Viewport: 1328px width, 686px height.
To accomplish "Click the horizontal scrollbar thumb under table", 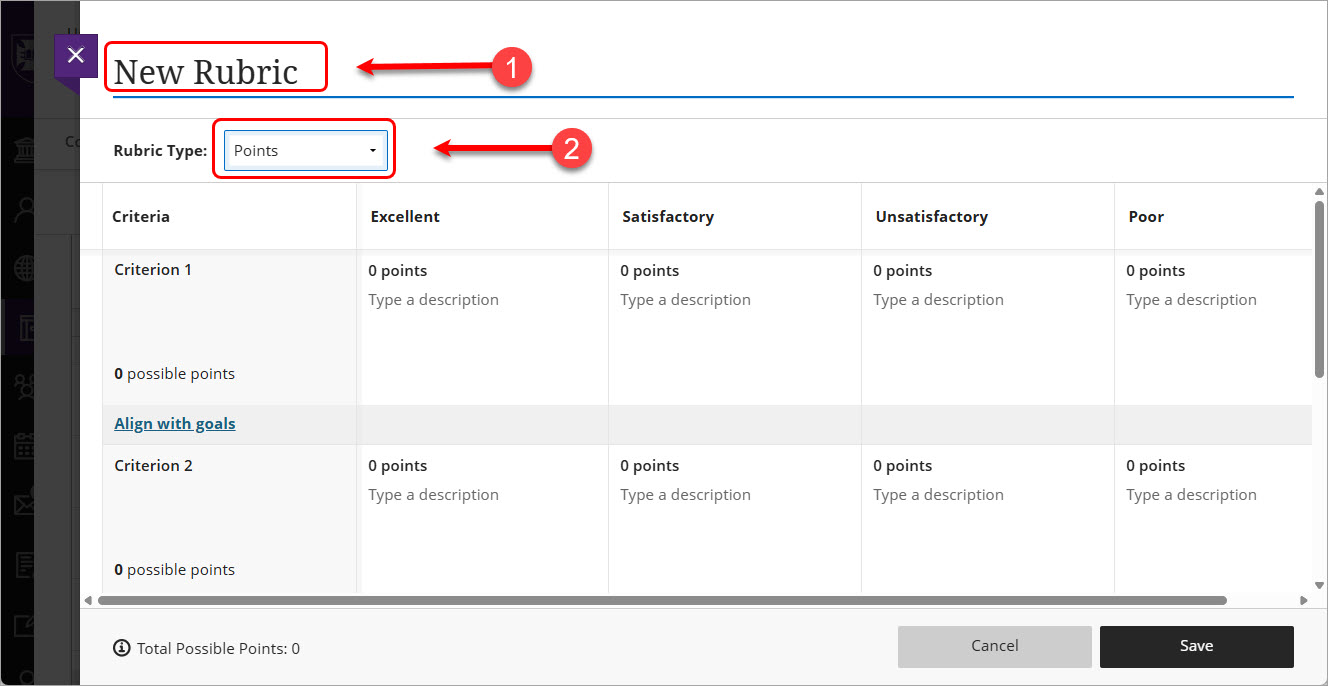I will coord(662,601).
